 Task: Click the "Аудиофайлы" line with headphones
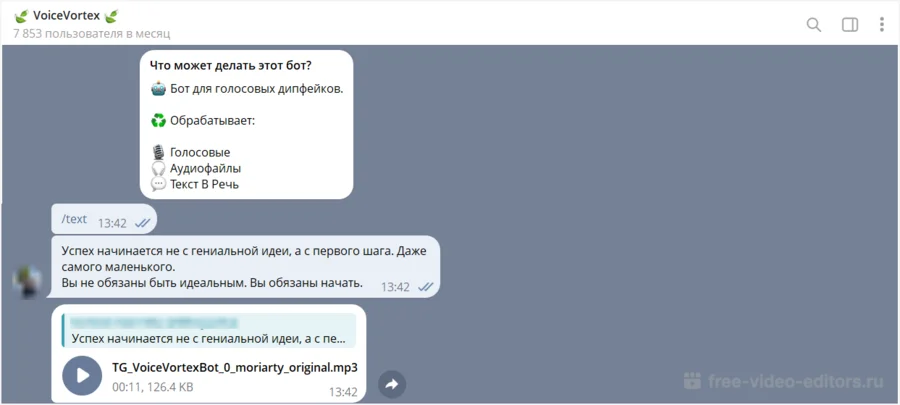[x=196, y=169]
